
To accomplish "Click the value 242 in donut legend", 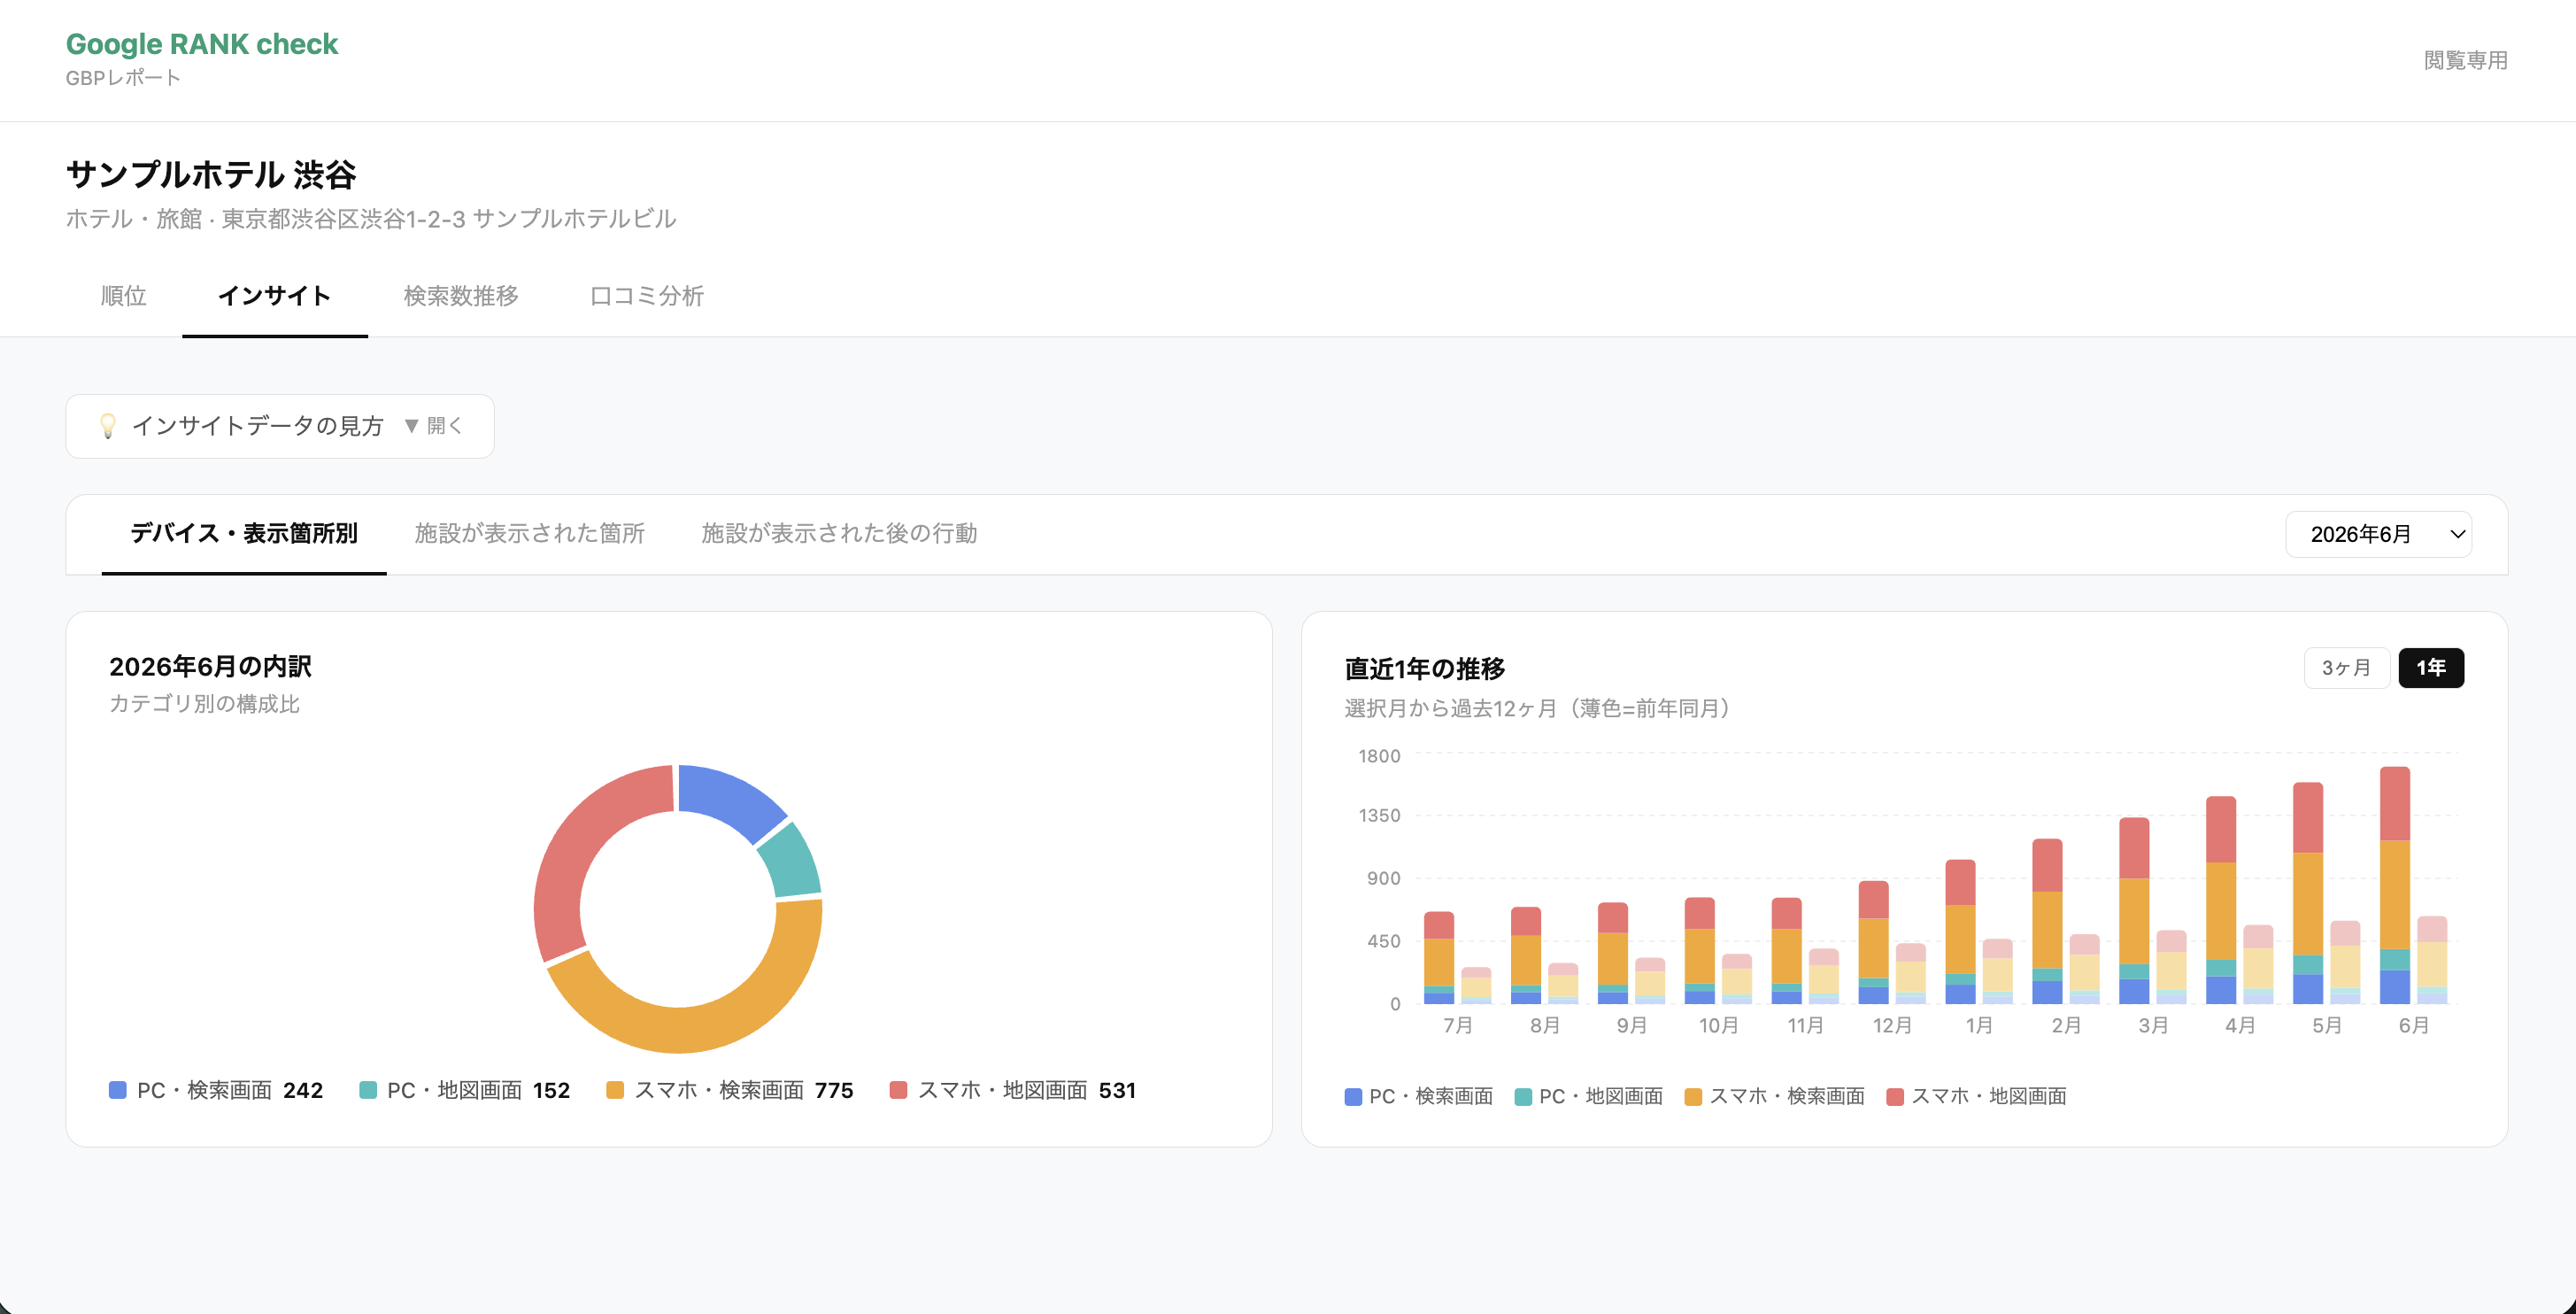I will [x=303, y=1090].
